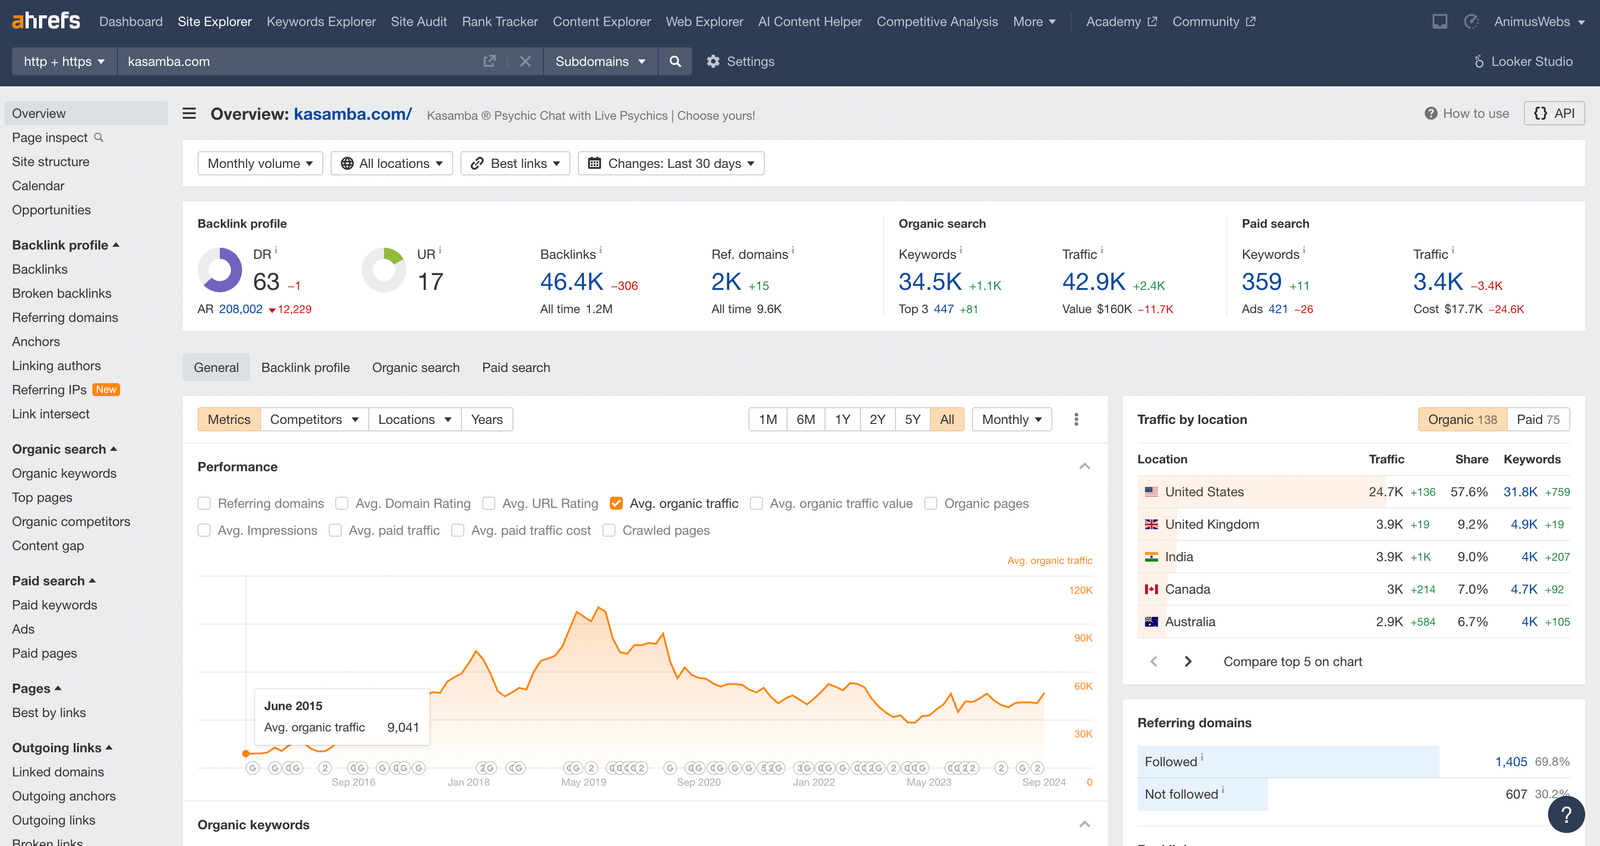The height and width of the screenshot is (846, 1600).
Task: Click the UR donut chart
Action: click(384, 270)
